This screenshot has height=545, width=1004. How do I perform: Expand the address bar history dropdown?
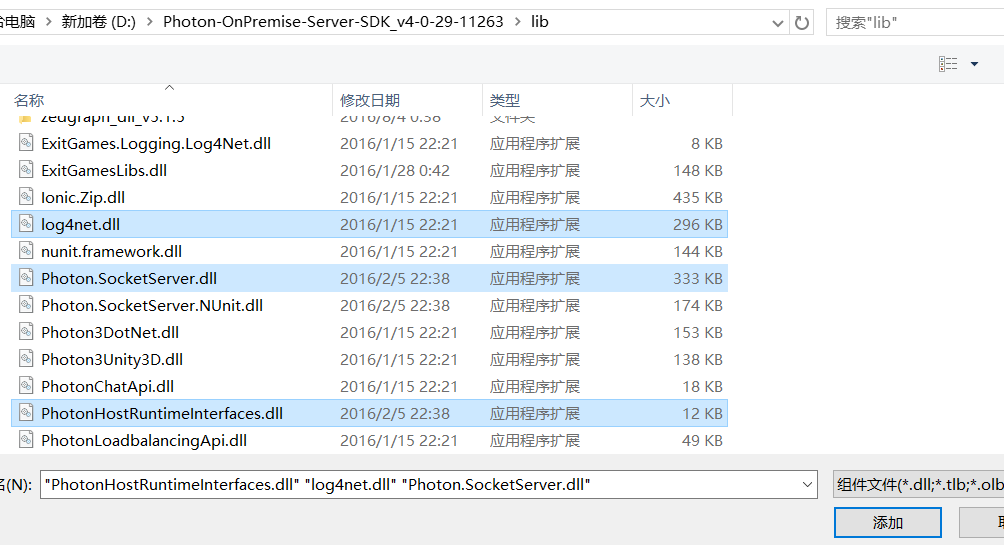point(777,24)
